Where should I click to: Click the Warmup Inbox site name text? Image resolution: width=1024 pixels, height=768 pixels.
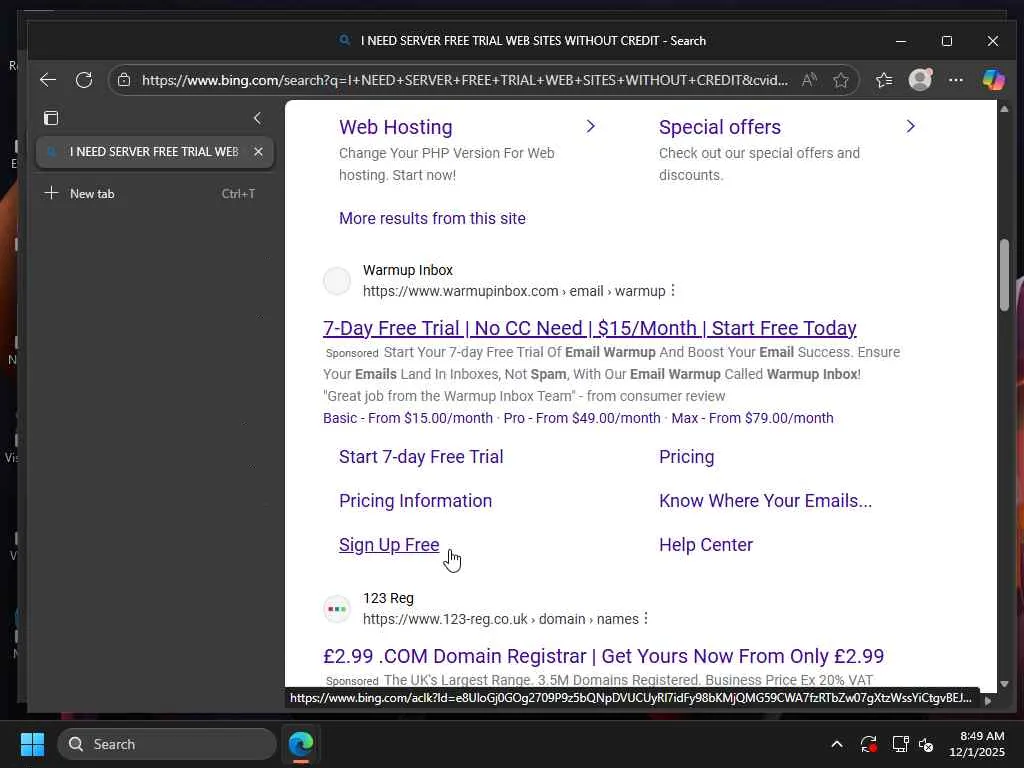point(408,270)
